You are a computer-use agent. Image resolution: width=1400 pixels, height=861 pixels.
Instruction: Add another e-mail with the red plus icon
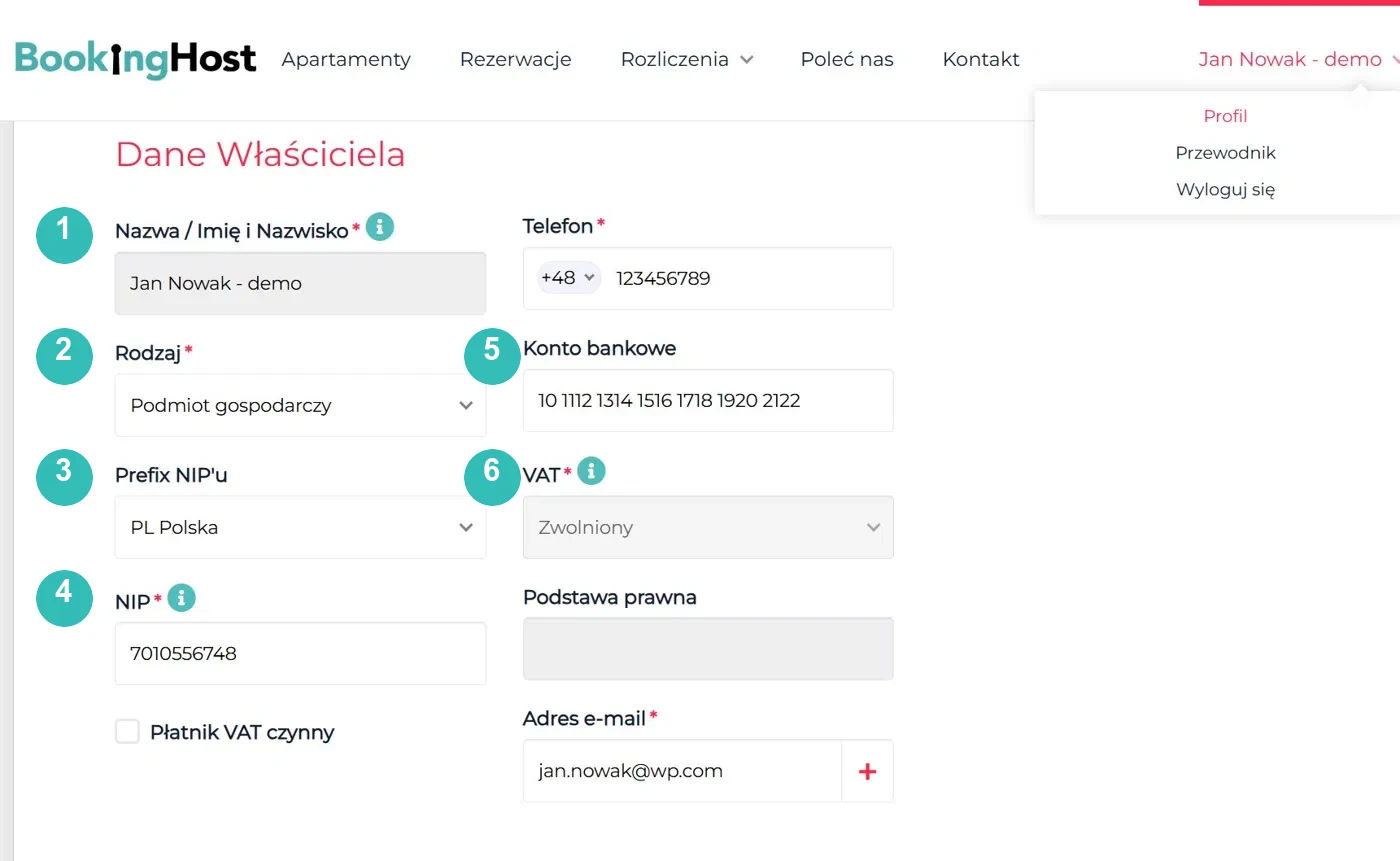867,771
